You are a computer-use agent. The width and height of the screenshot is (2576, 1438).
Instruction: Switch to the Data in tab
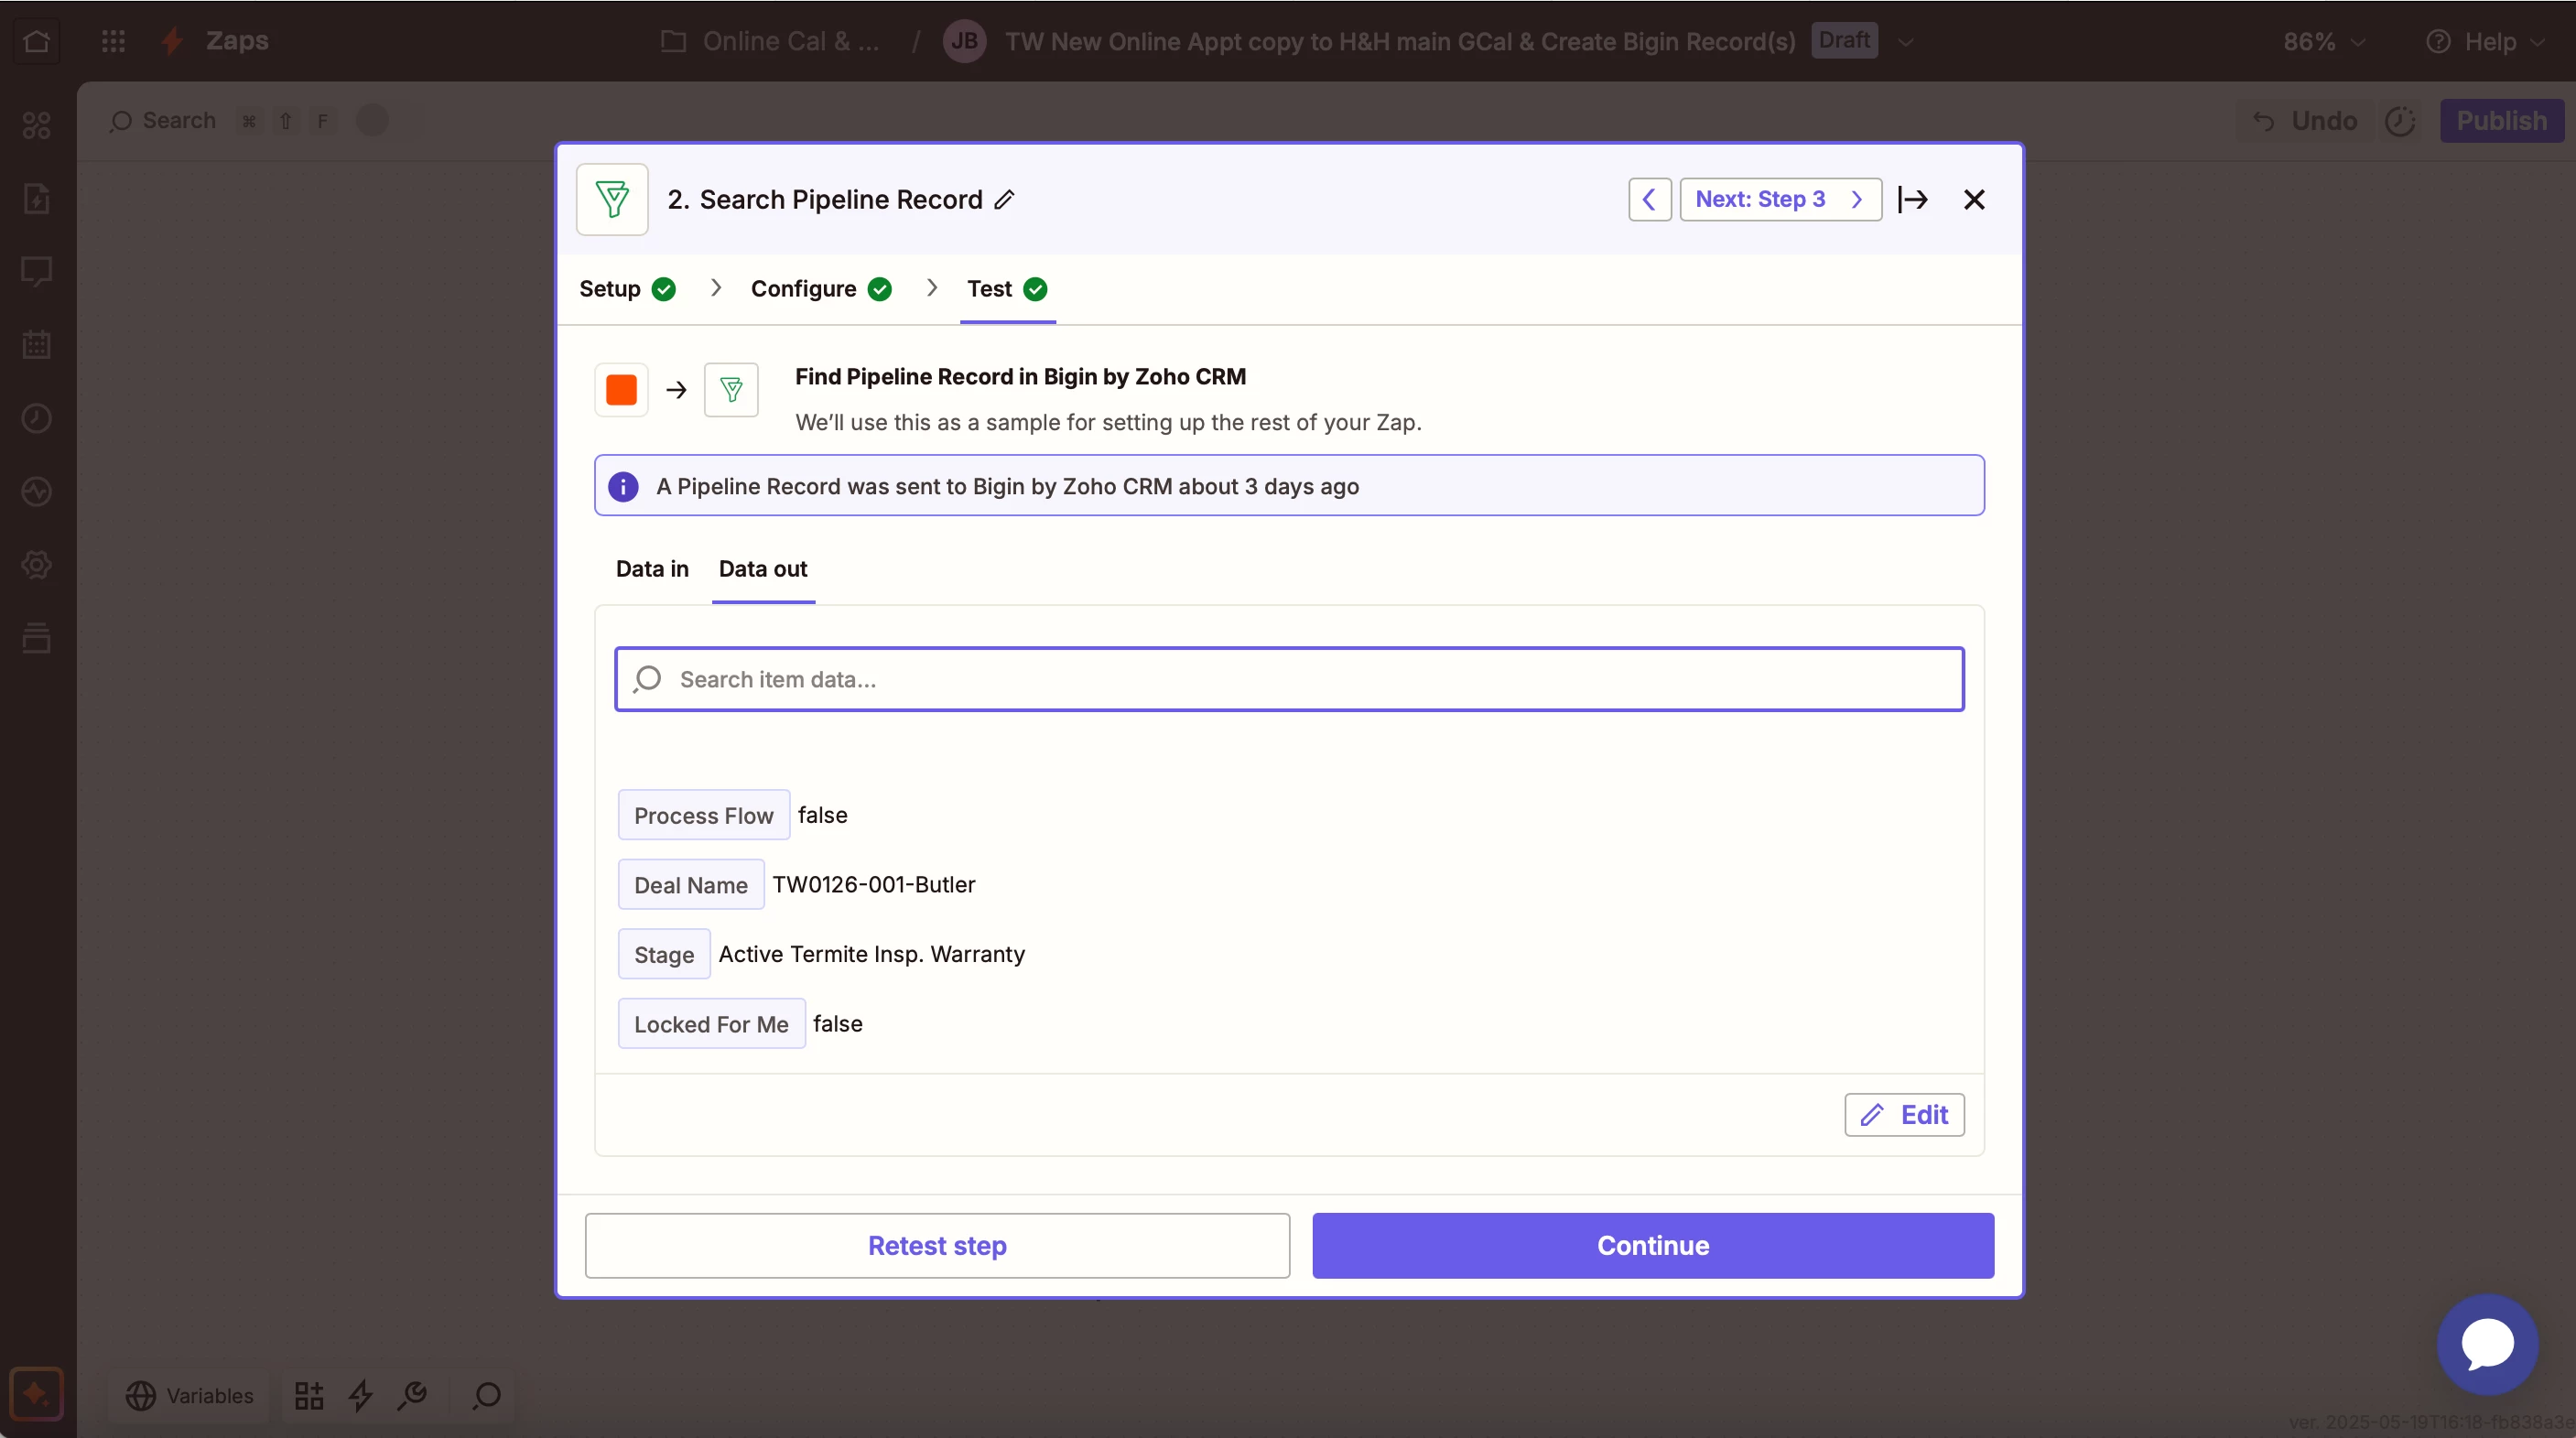[x=652, y=569]
